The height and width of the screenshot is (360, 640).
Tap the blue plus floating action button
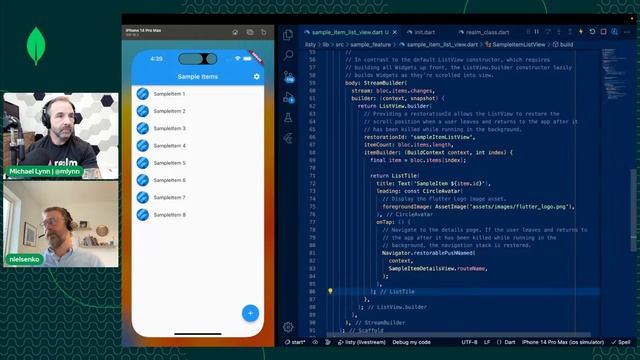(x=250, y=313)
